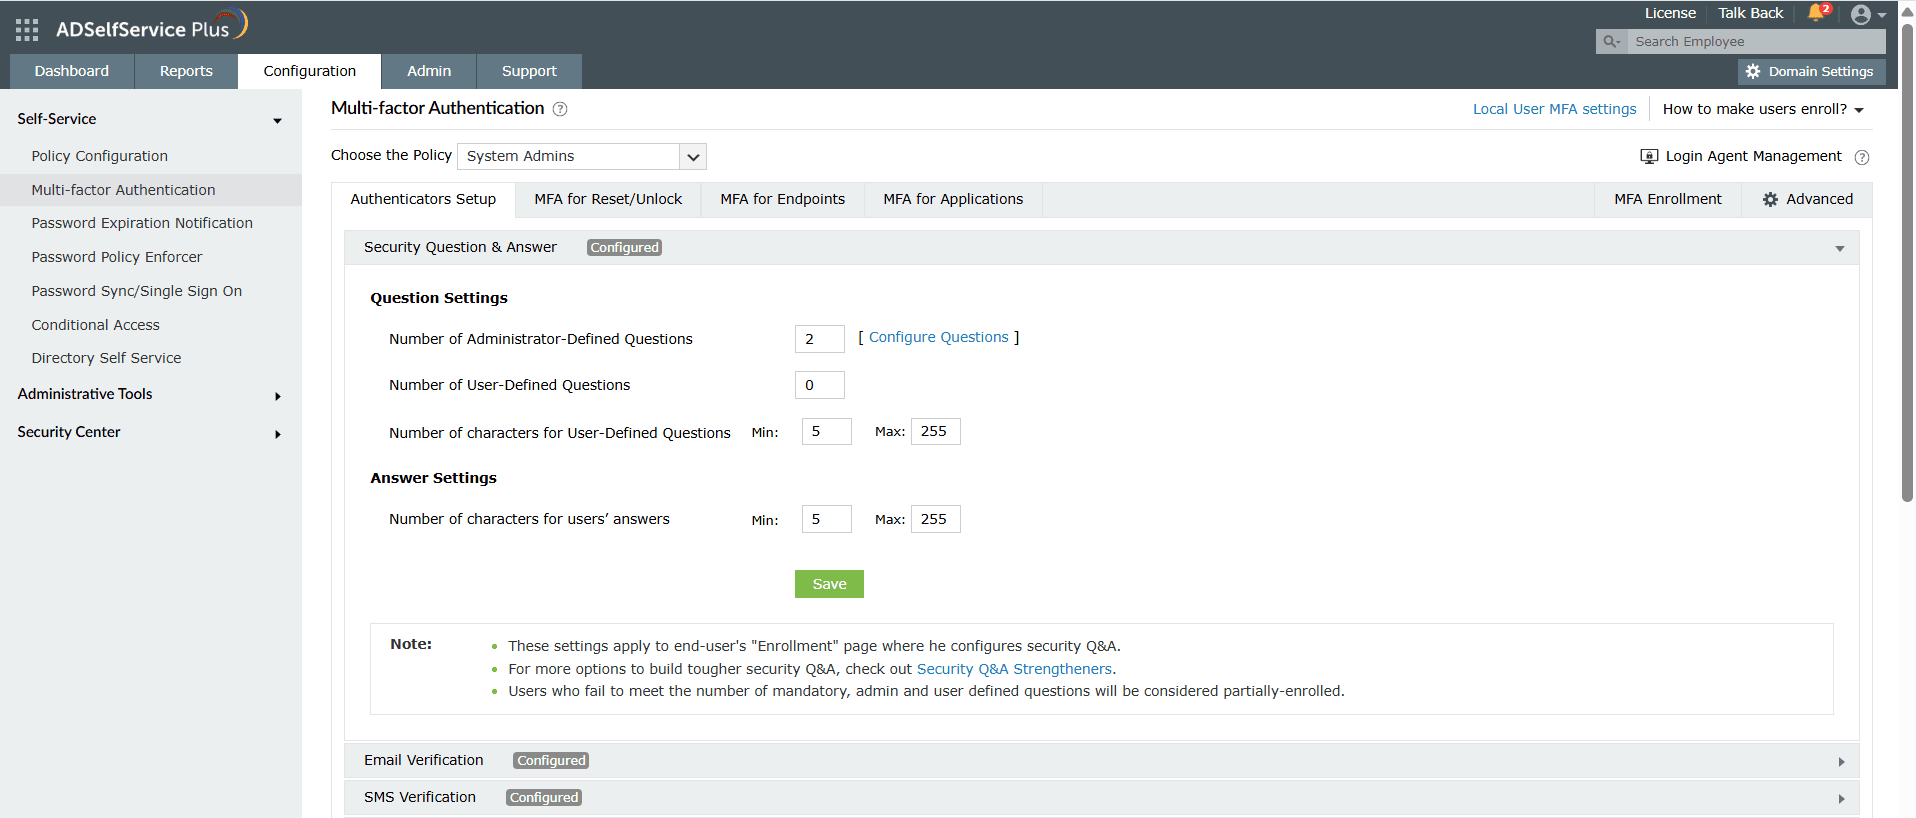The height and width of the screenshot is (818, 1916).
Task: Focus the Search Employee field
Action: point(1756,42)
